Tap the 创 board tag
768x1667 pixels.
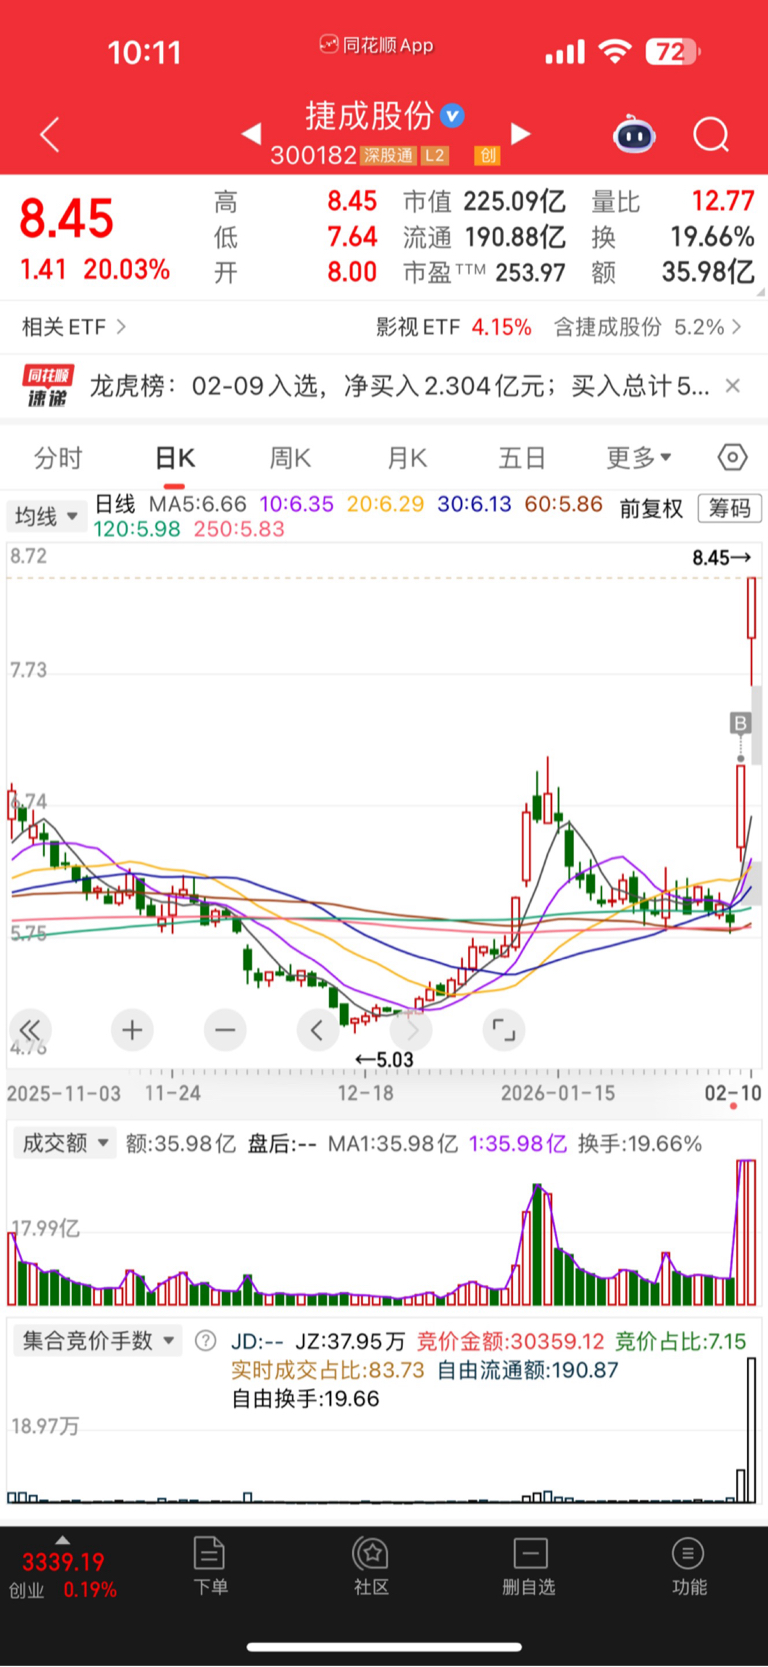[x=487, y=156]
